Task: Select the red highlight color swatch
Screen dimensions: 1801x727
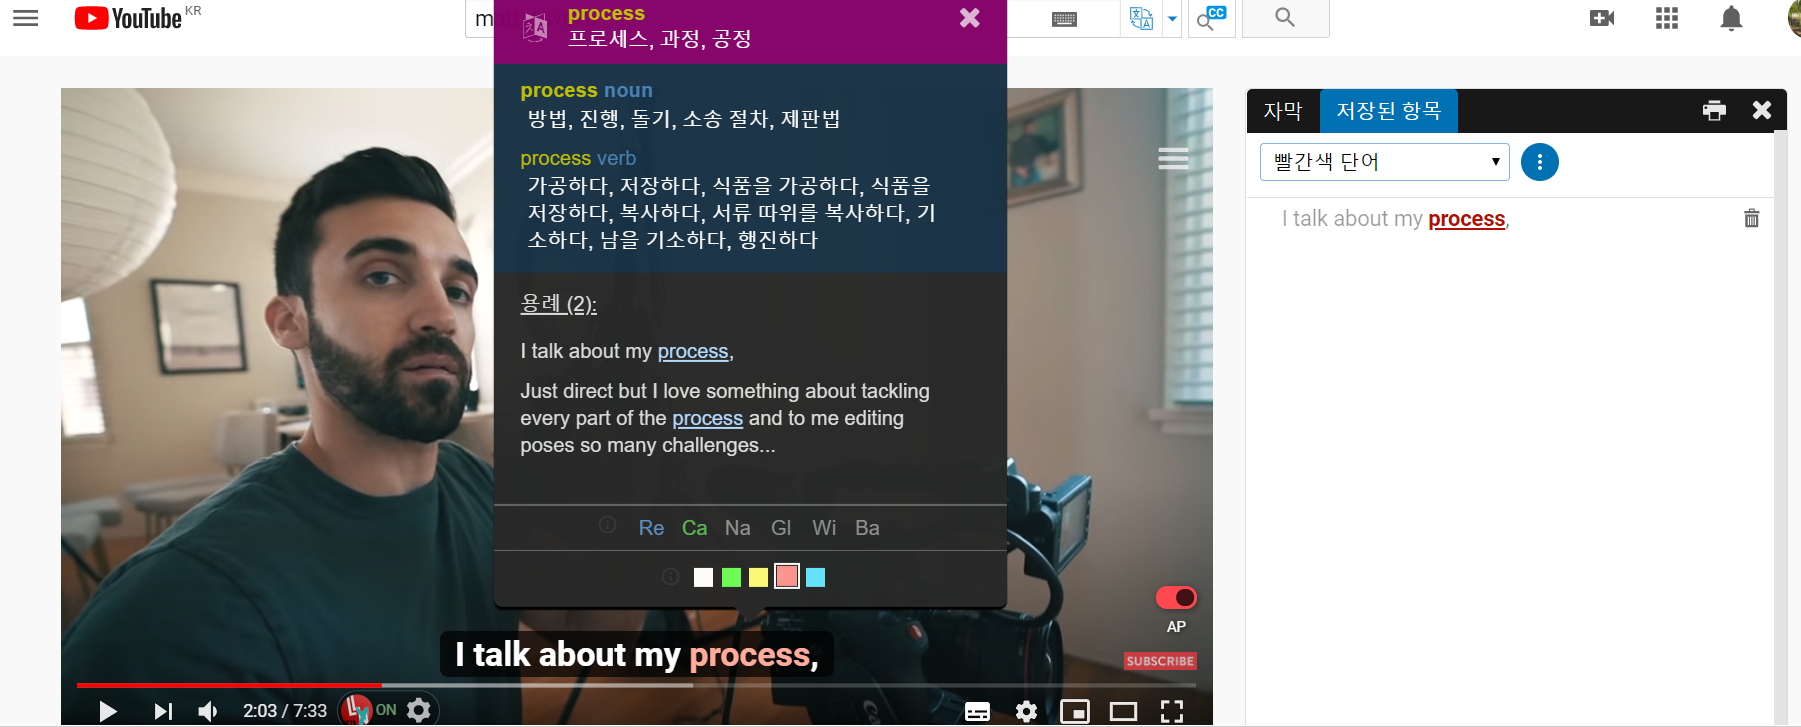Action: tap(787, 576)
